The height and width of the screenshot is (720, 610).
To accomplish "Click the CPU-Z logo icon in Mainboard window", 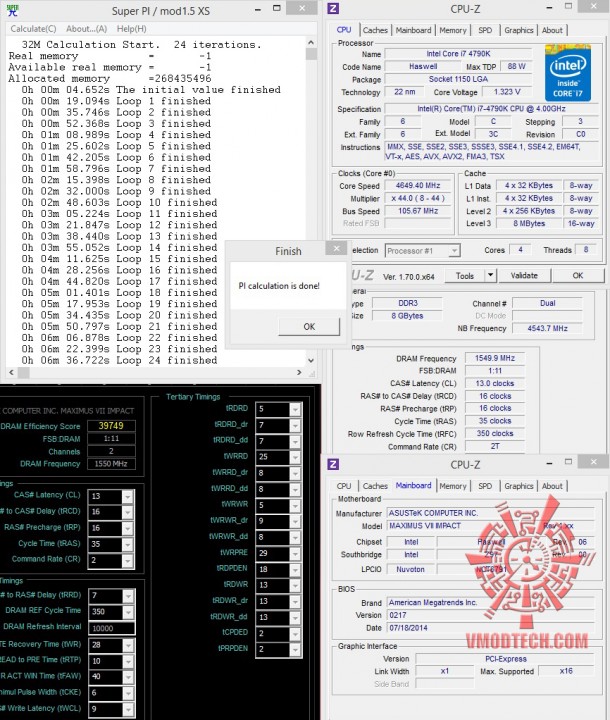I will click(333, 464).
